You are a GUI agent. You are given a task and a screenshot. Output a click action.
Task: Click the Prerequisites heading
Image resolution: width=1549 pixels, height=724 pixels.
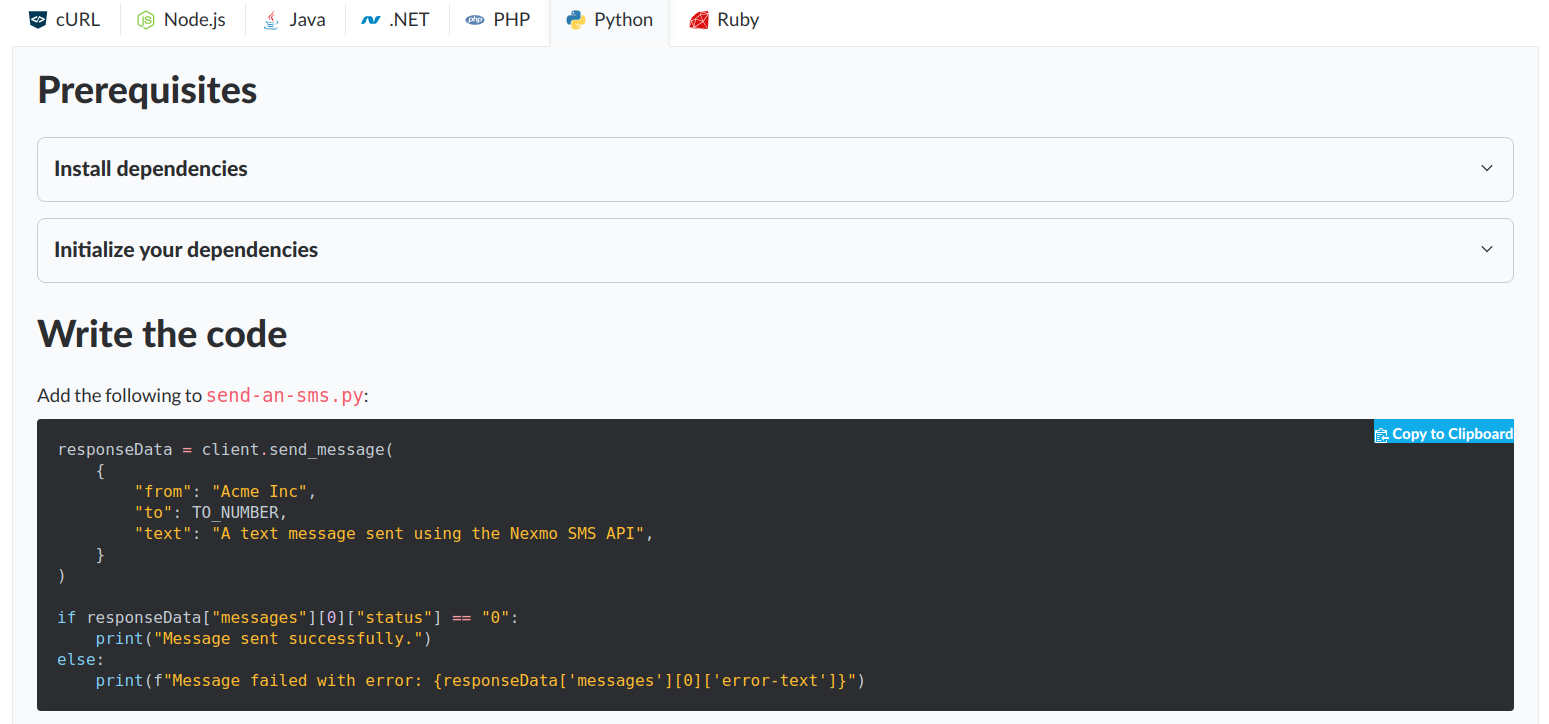click(147, 90)
